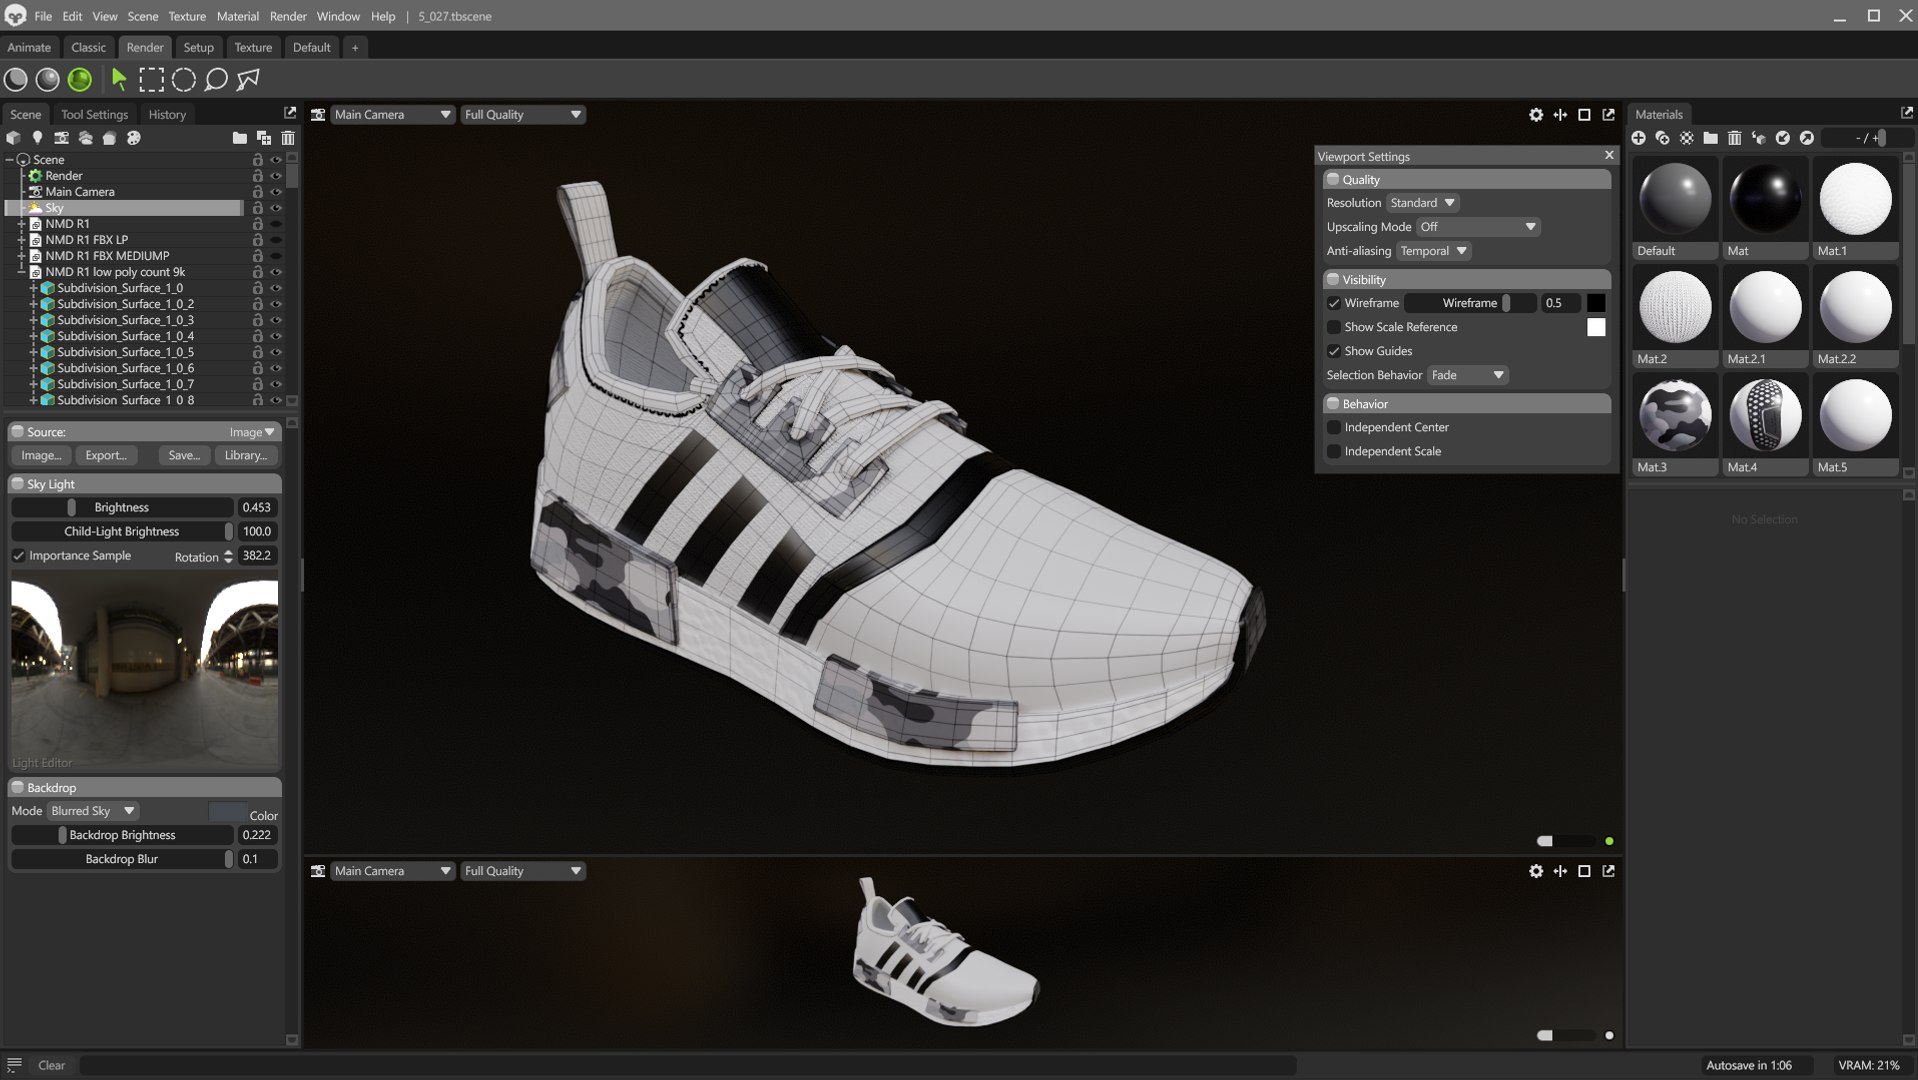Toggle Importance Sample checkbox
1918x1080 pixels.
point(18,556)
